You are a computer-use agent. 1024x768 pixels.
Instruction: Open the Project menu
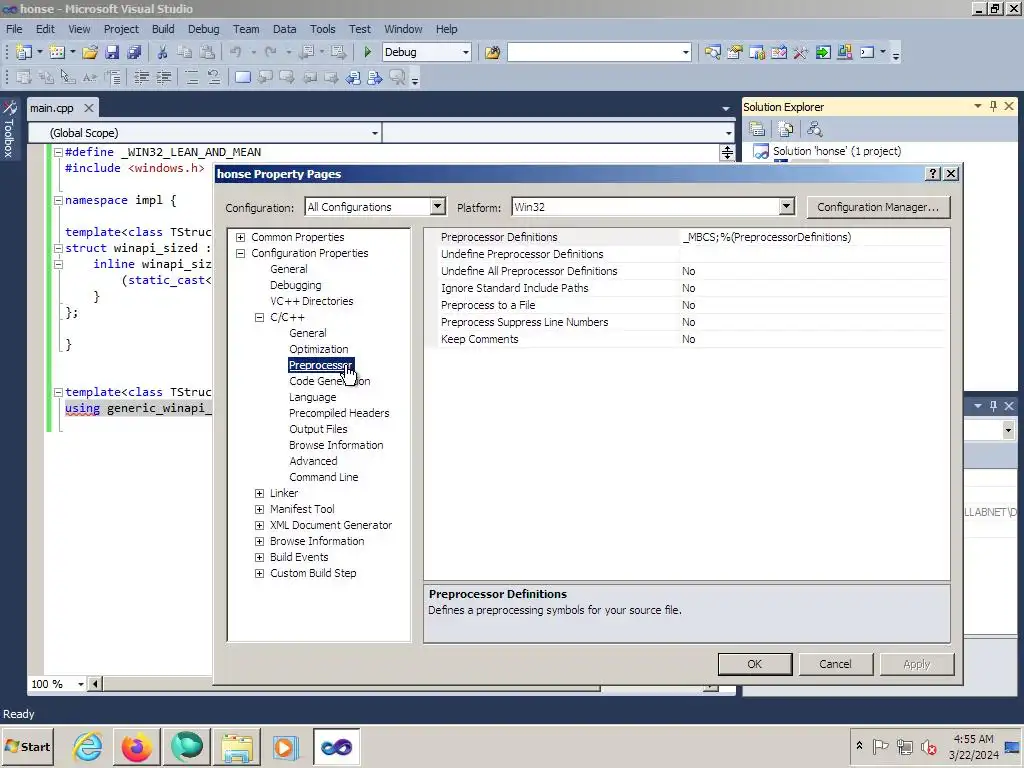pos(121,29)
